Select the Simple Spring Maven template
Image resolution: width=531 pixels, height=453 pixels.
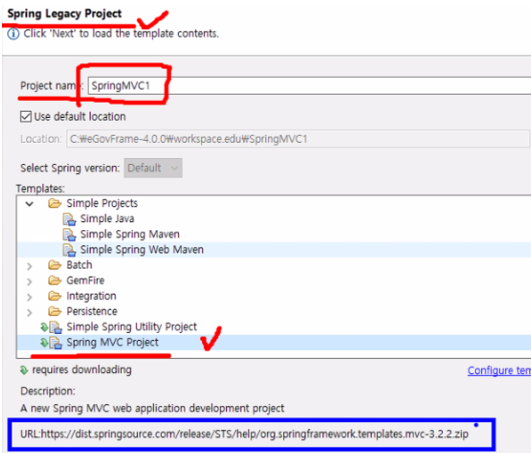130,234
